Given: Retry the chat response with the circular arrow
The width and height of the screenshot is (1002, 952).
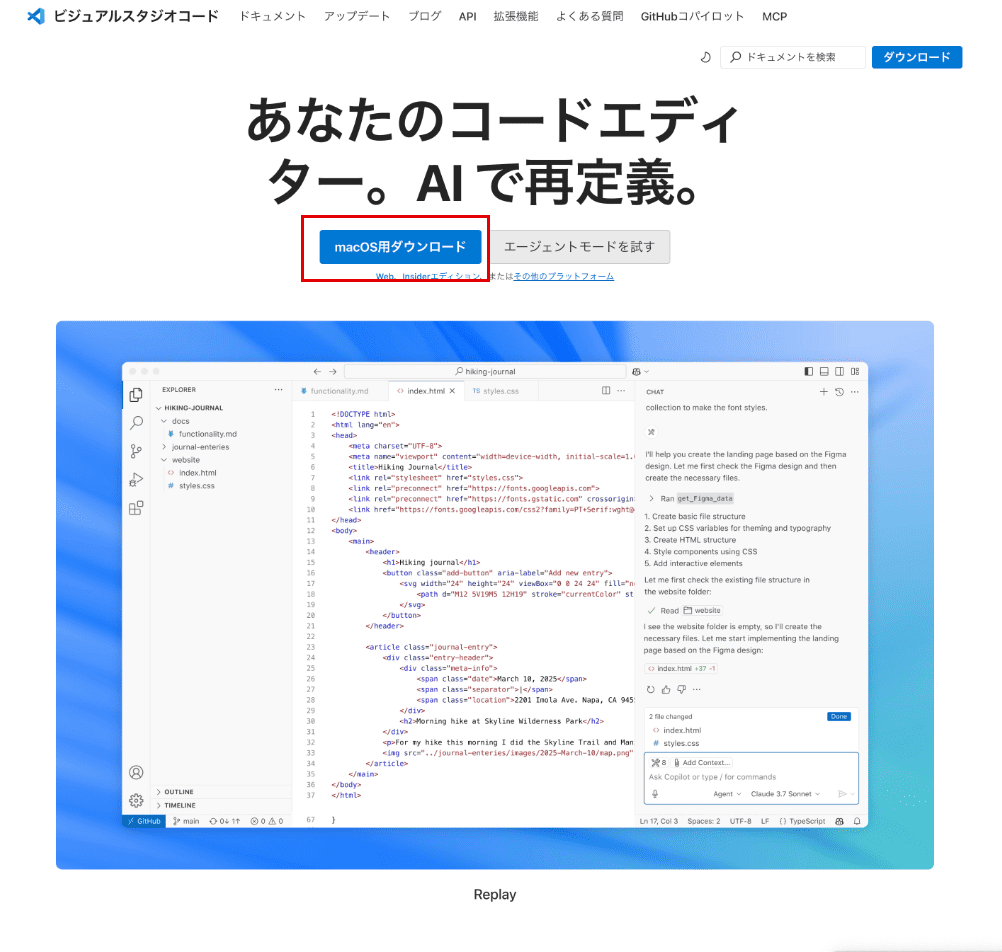Looking at the screenshot, I should (651, 689).
